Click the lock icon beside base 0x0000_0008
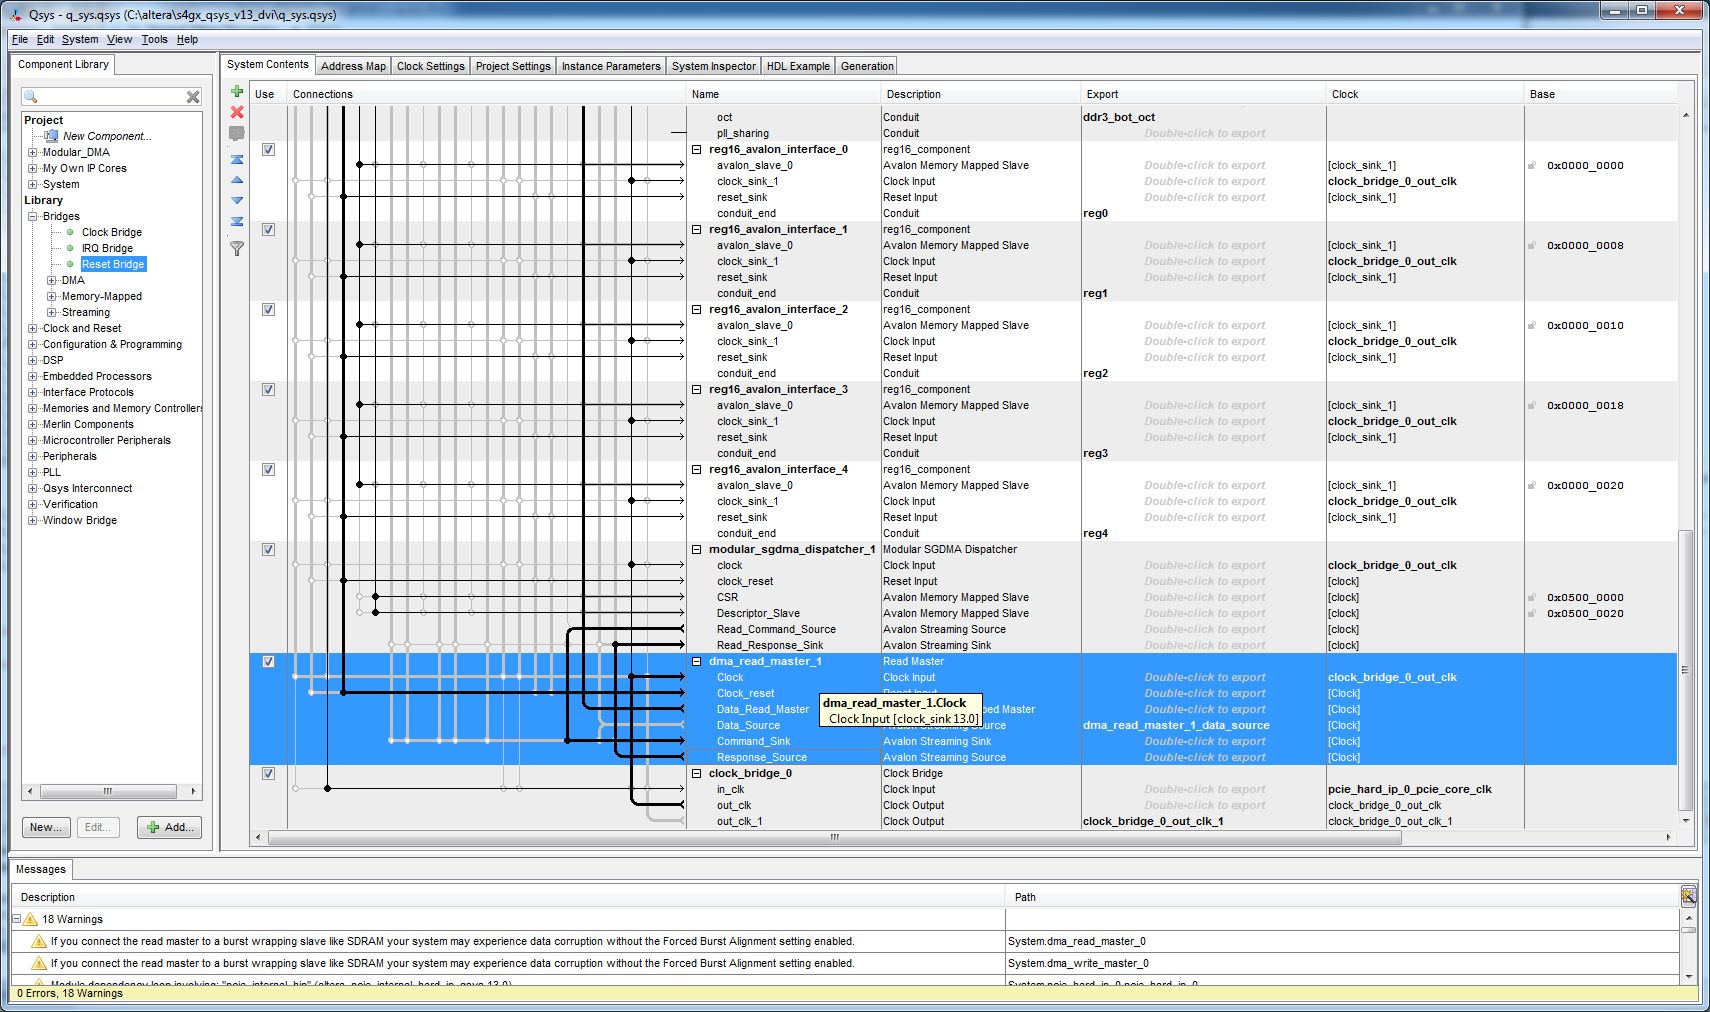Image resolution: width=1710 pixels, height=1012 pixels. coord(1532,246)
